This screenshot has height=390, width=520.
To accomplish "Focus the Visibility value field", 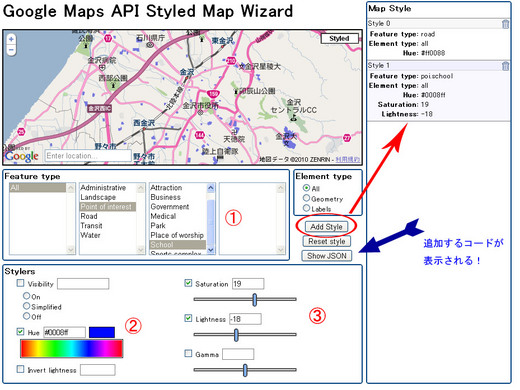I will [83, 284].
